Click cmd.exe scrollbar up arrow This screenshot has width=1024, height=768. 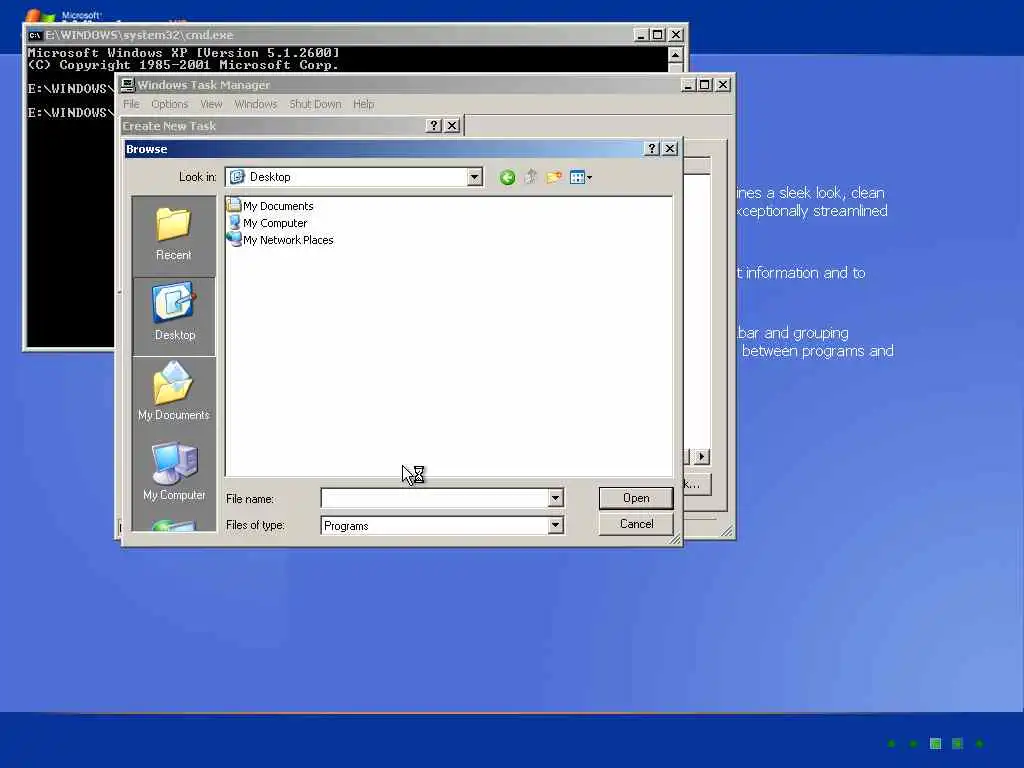coord(675,54)
